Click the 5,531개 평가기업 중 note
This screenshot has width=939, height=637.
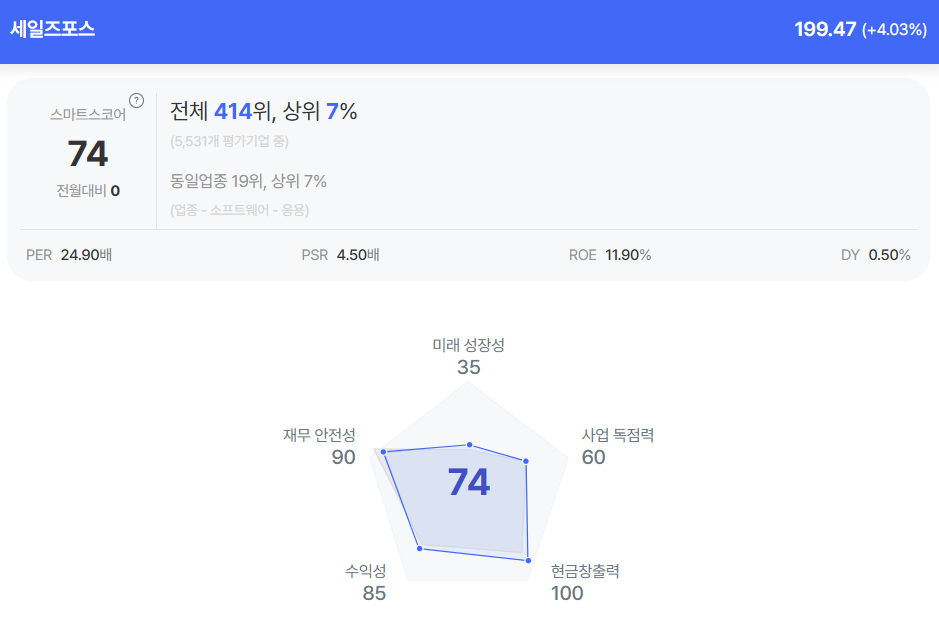(229, 141)
